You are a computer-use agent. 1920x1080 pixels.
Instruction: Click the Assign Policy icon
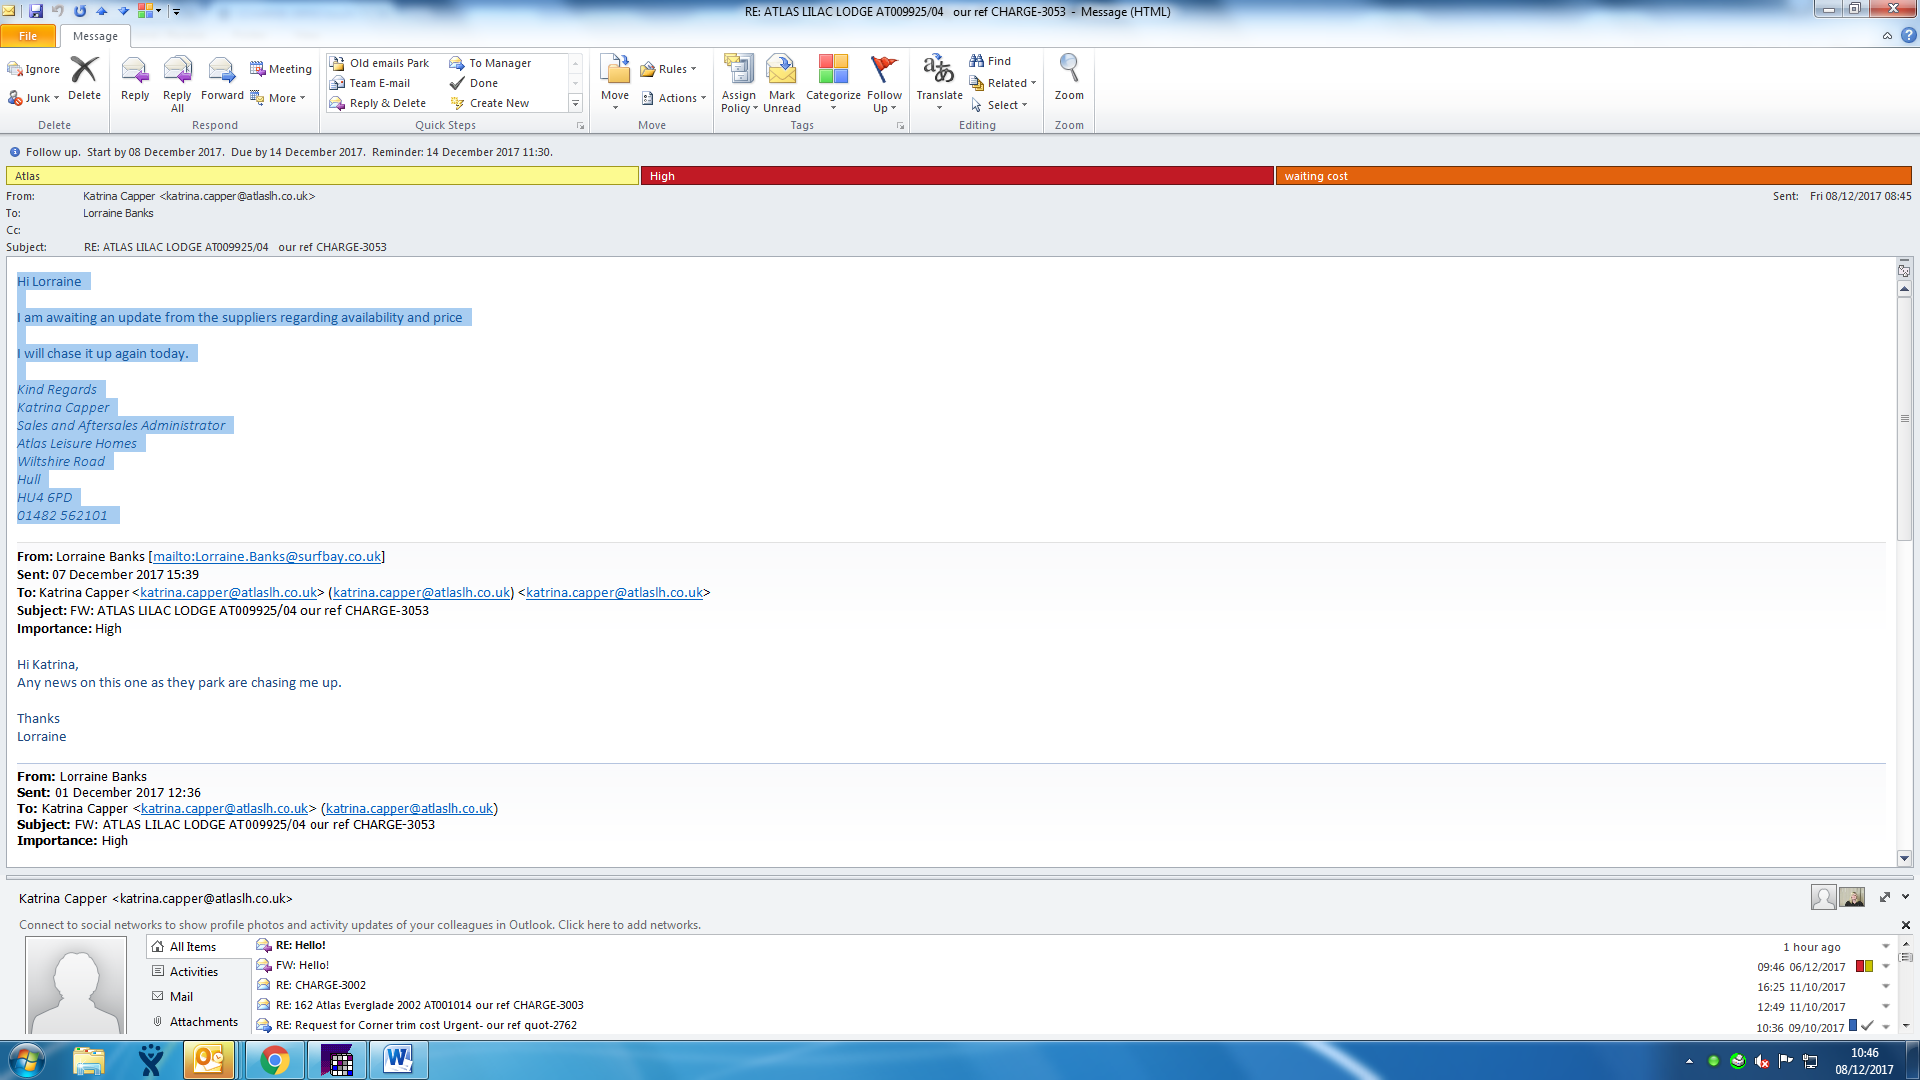[x=738, y=72]
